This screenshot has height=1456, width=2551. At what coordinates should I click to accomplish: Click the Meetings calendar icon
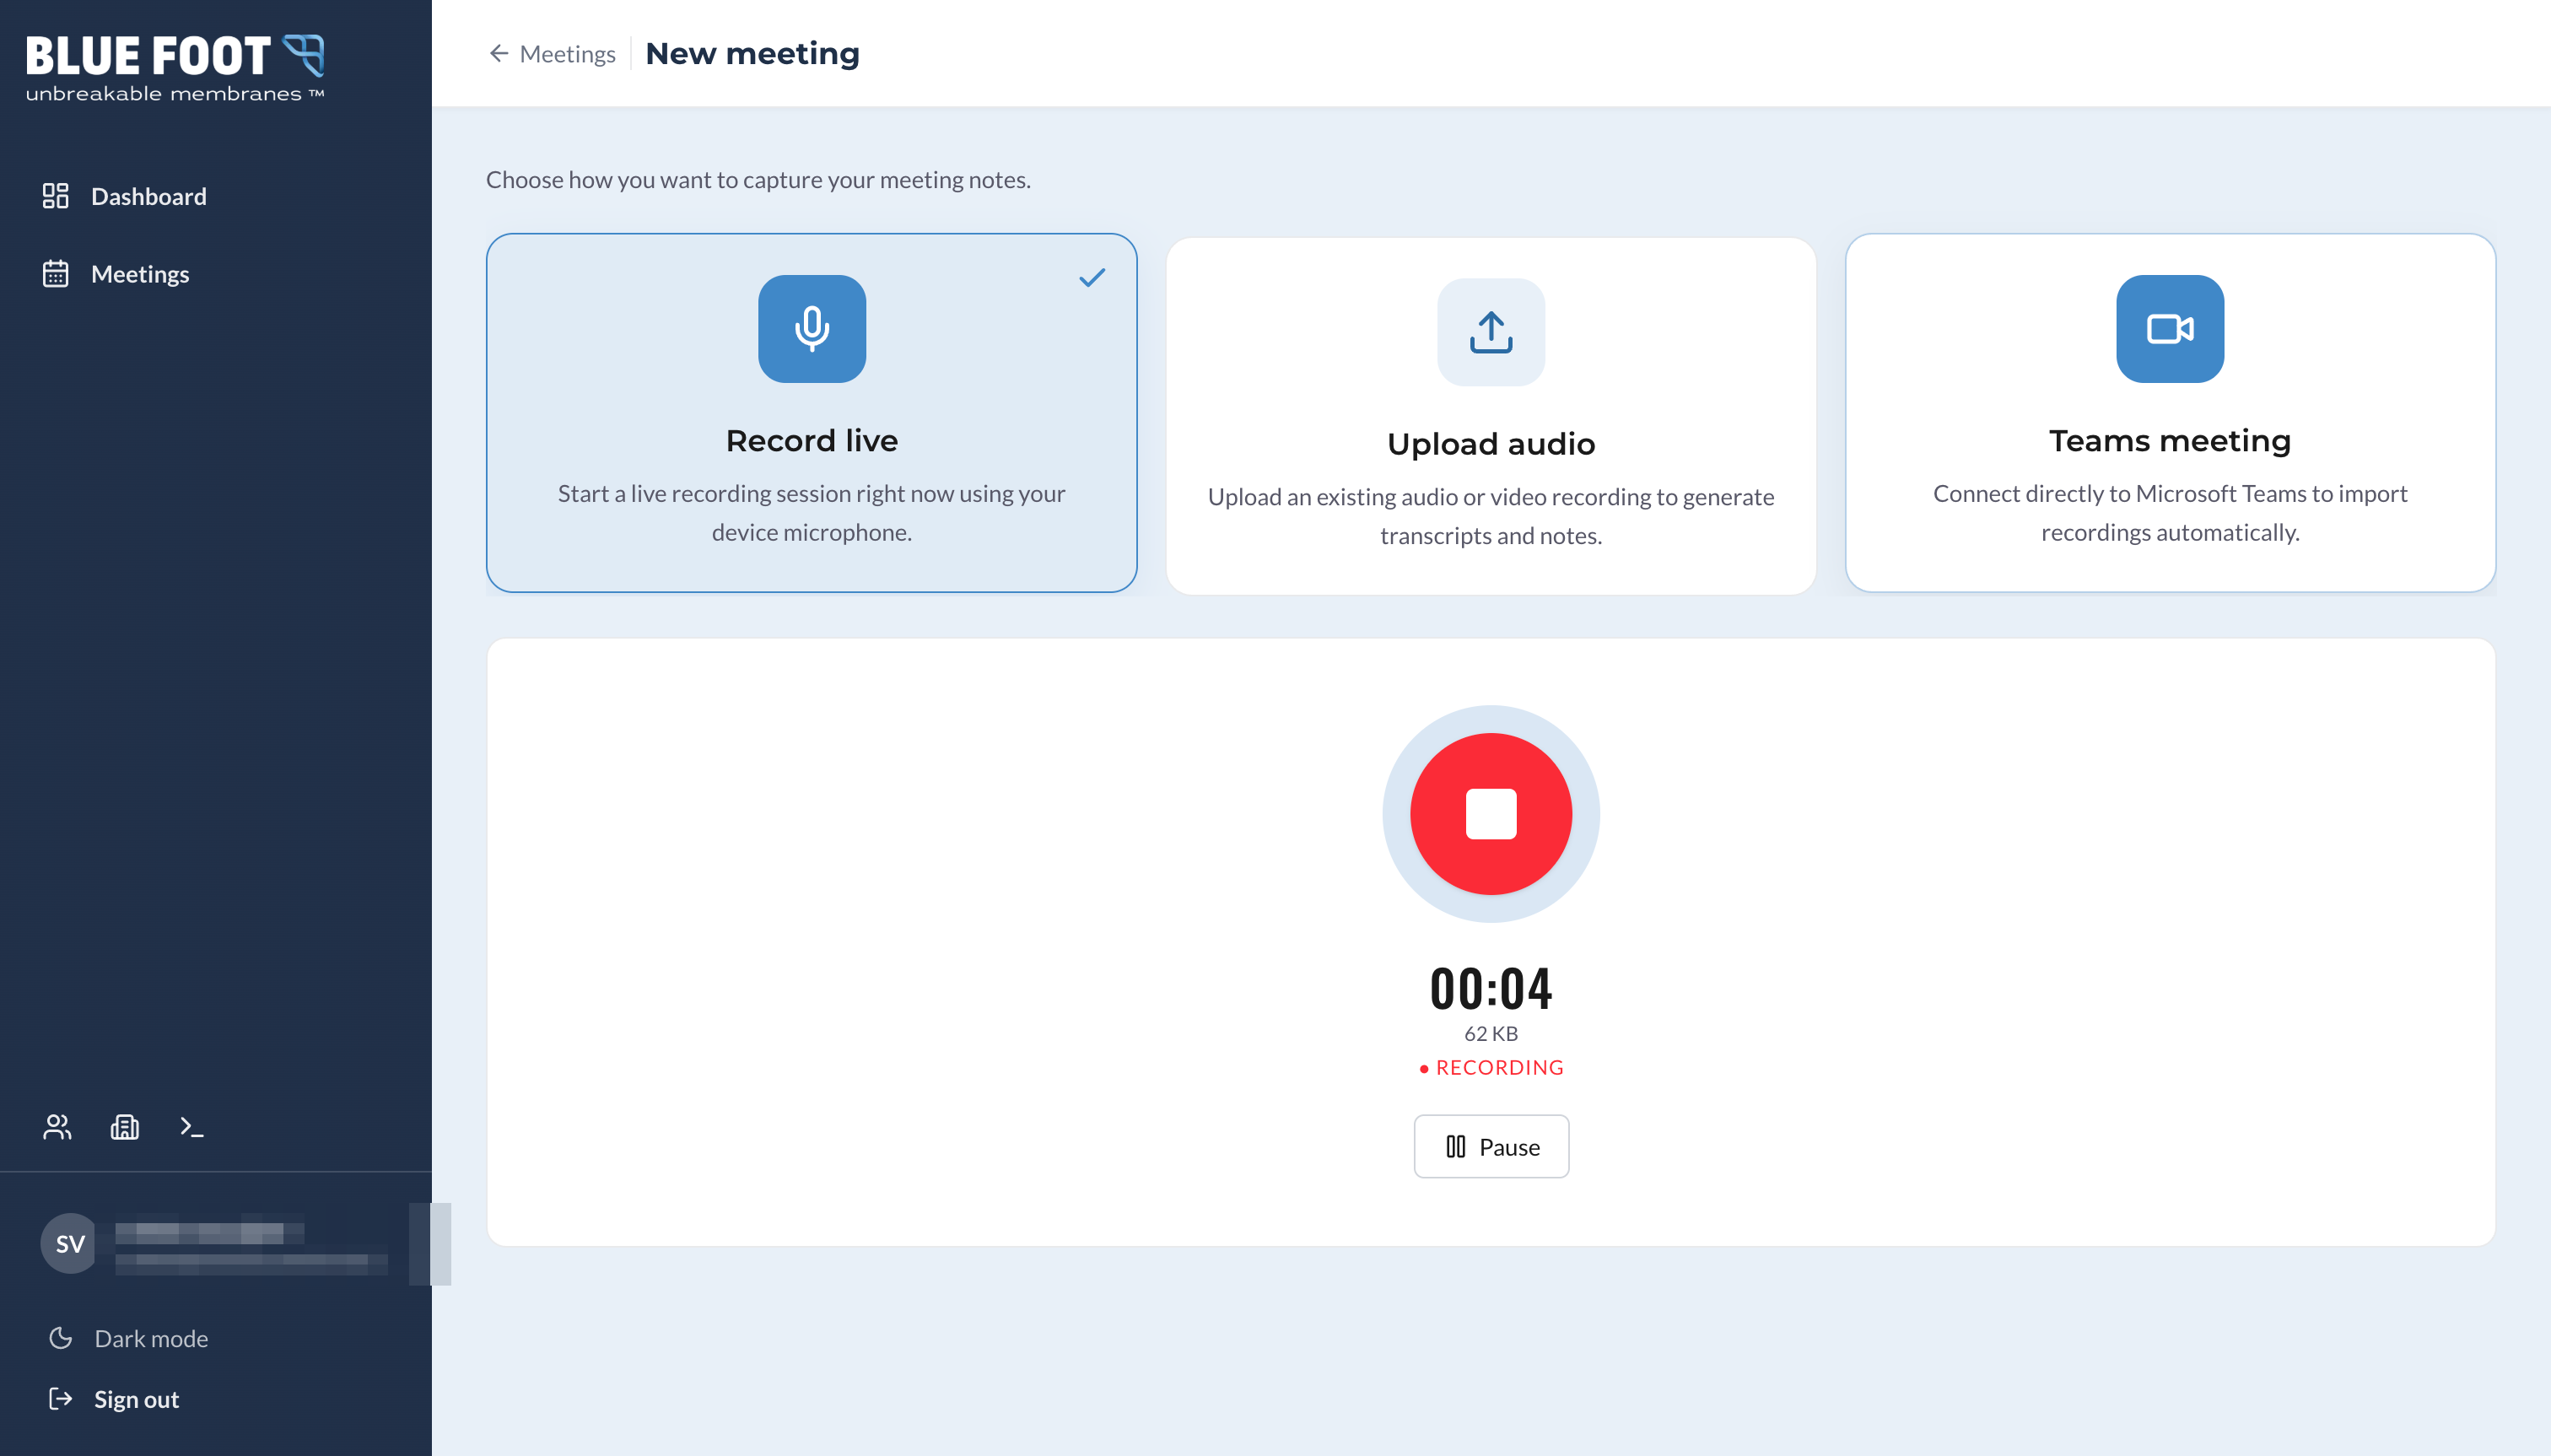pos(56,274)
